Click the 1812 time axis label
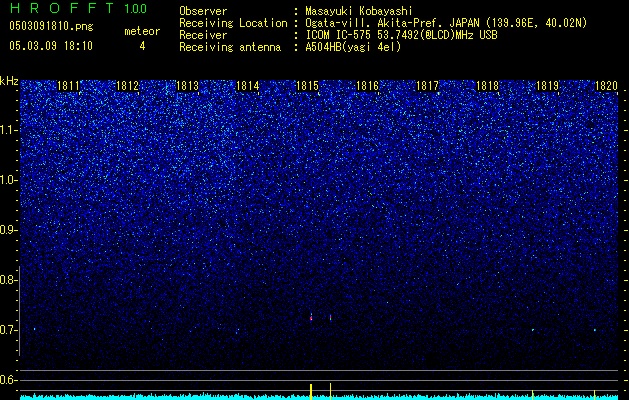The width and height of the screenshot is (629, 400). pos(128,86)
